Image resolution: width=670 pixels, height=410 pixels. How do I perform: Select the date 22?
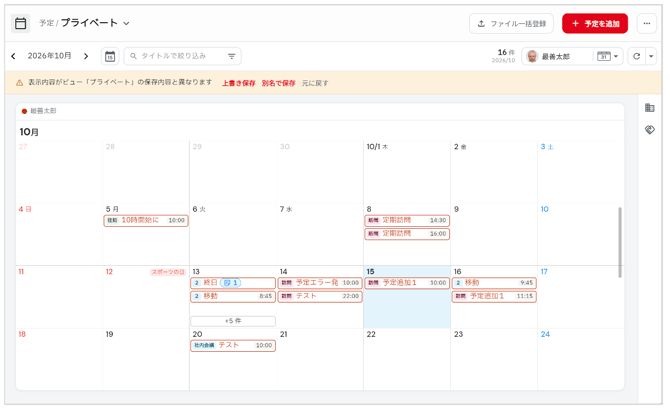371,334
